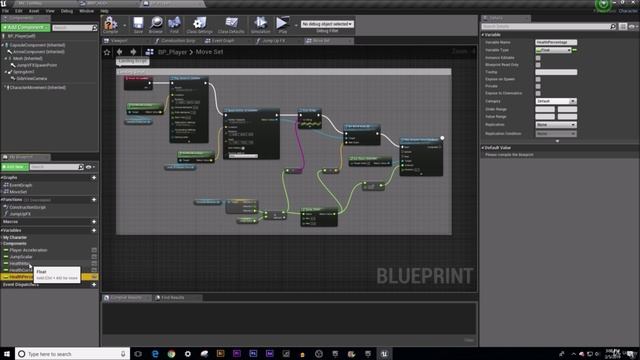
Task: Click BP_Player in the graph breadcrumb
Action: coord(172,52)
